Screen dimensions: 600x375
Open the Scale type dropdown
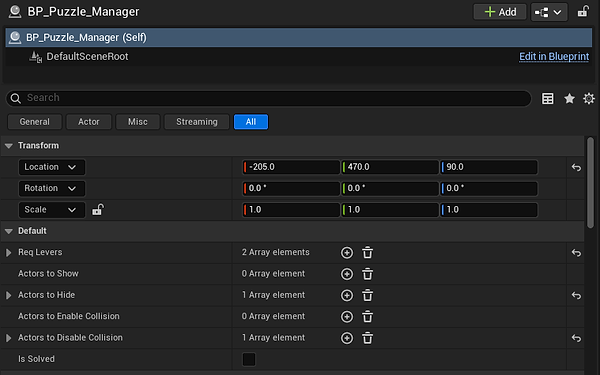[51, 210]
